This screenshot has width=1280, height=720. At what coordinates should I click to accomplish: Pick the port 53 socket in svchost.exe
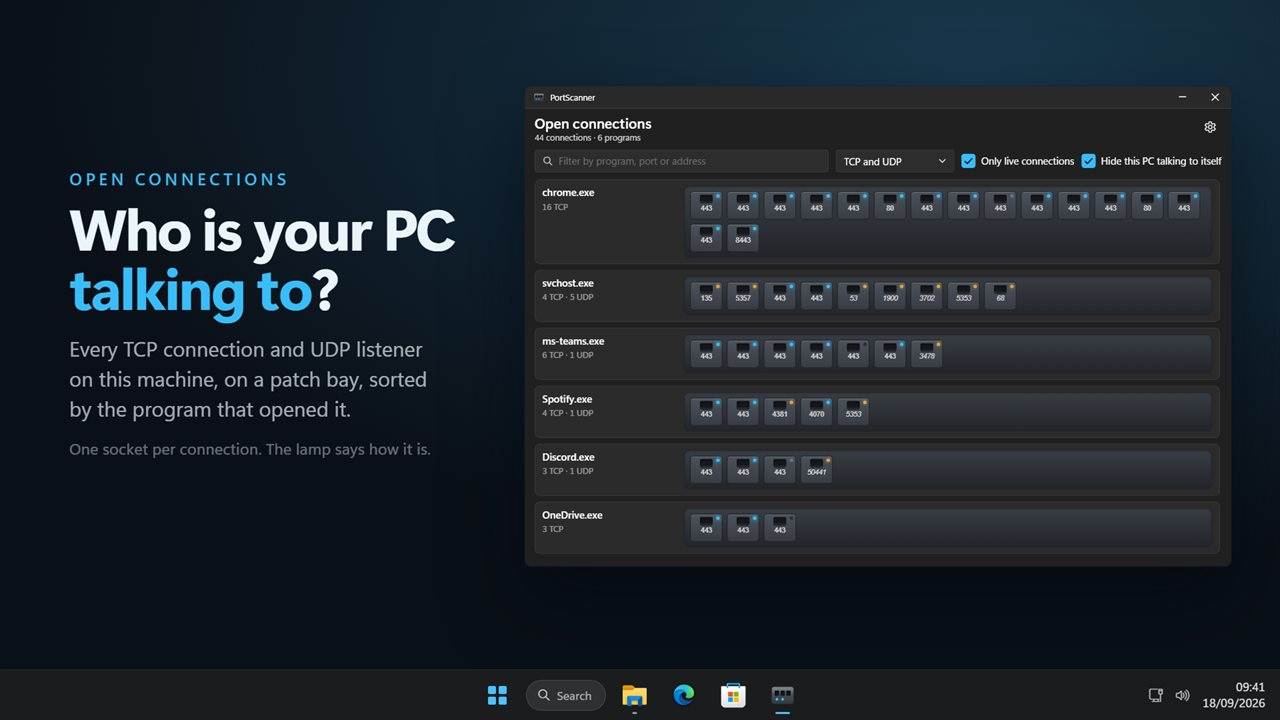point(853,295)
